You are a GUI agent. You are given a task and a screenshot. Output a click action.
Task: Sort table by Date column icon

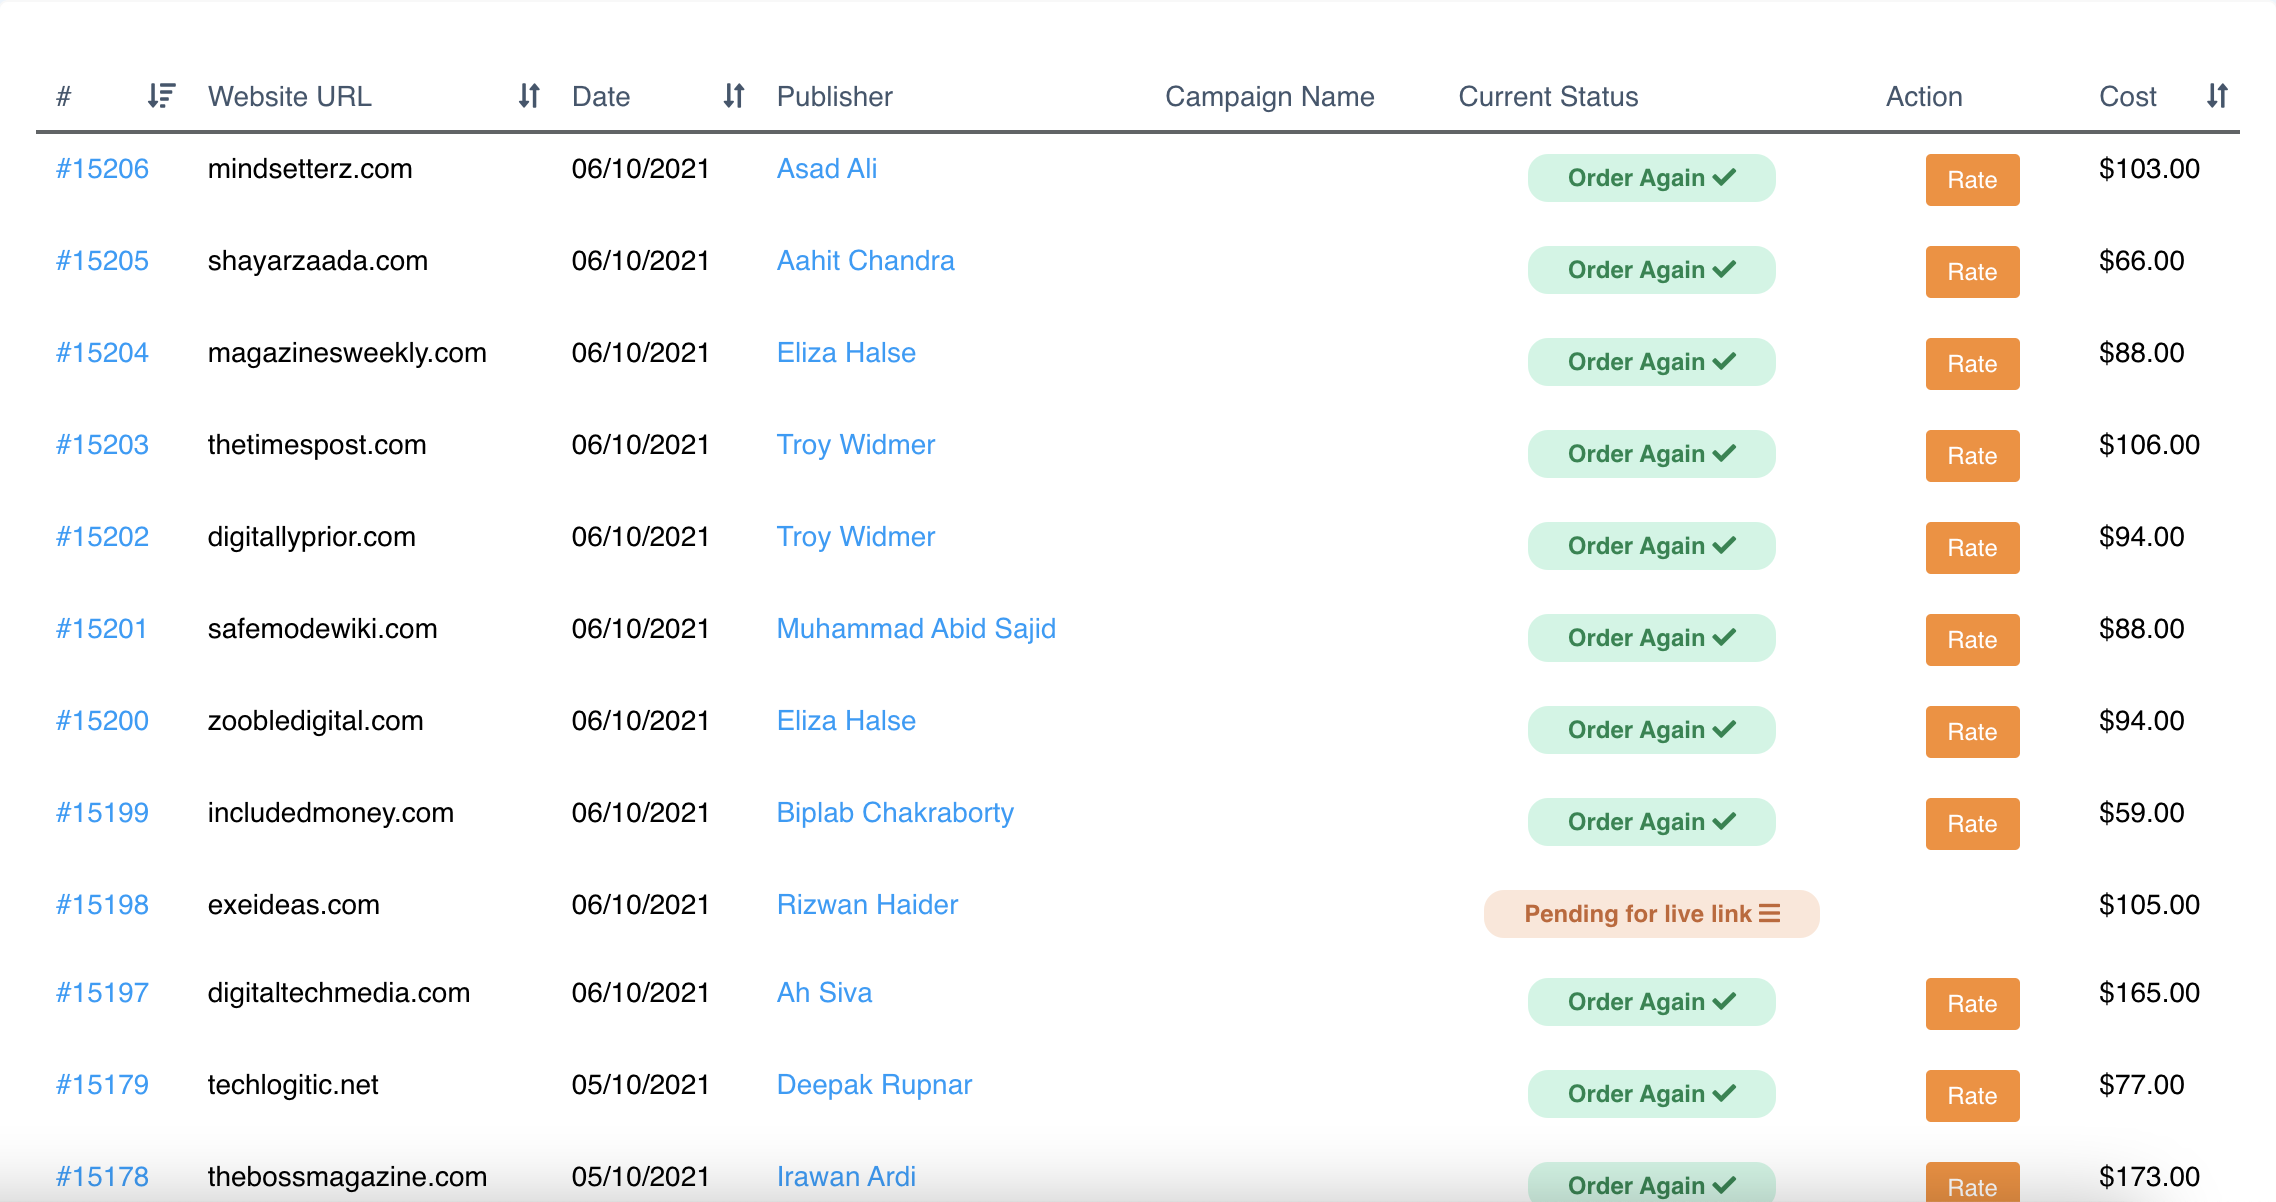click(x=734, y=96)
